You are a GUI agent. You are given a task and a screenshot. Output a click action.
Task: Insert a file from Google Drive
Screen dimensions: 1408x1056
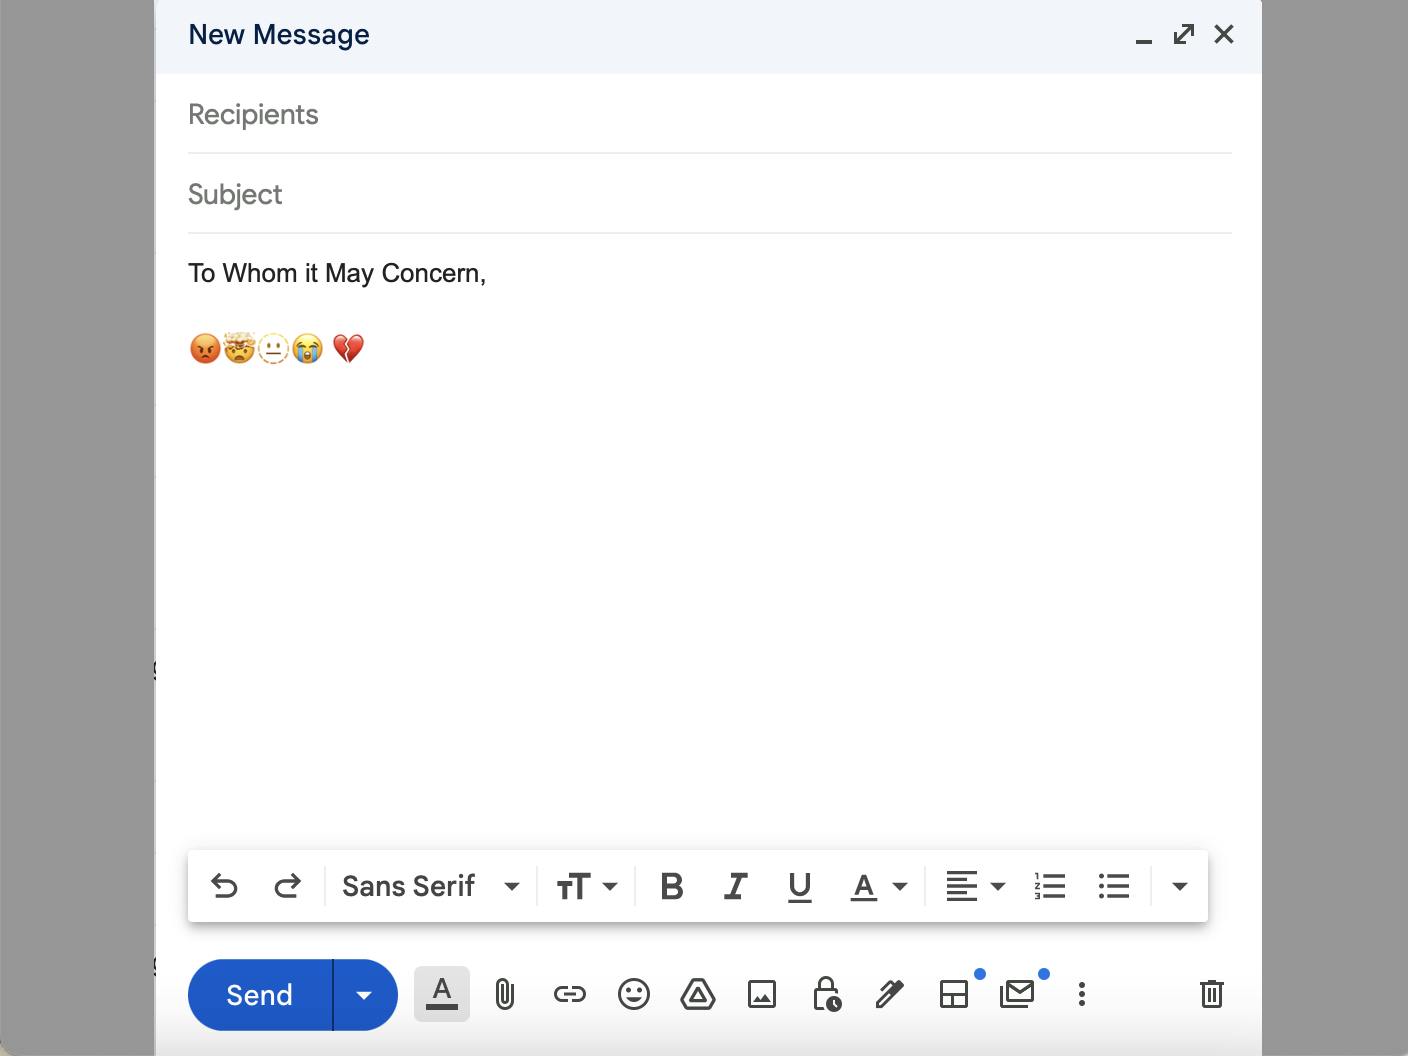click(x=698, y=994)
